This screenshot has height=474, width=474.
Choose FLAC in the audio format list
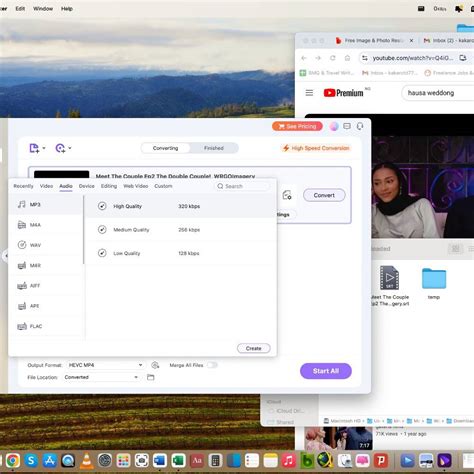pyautogui.click(x=46, y=326)
